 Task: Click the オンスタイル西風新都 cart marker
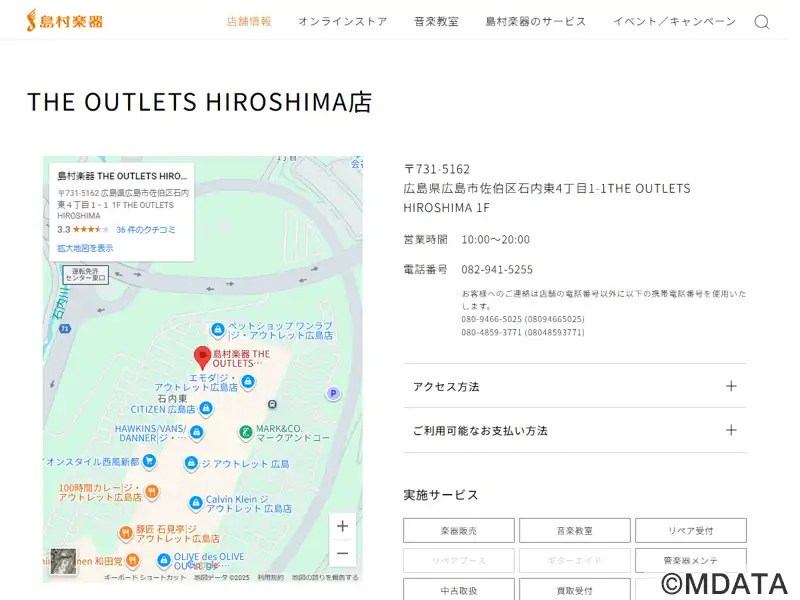pos(149,461)
